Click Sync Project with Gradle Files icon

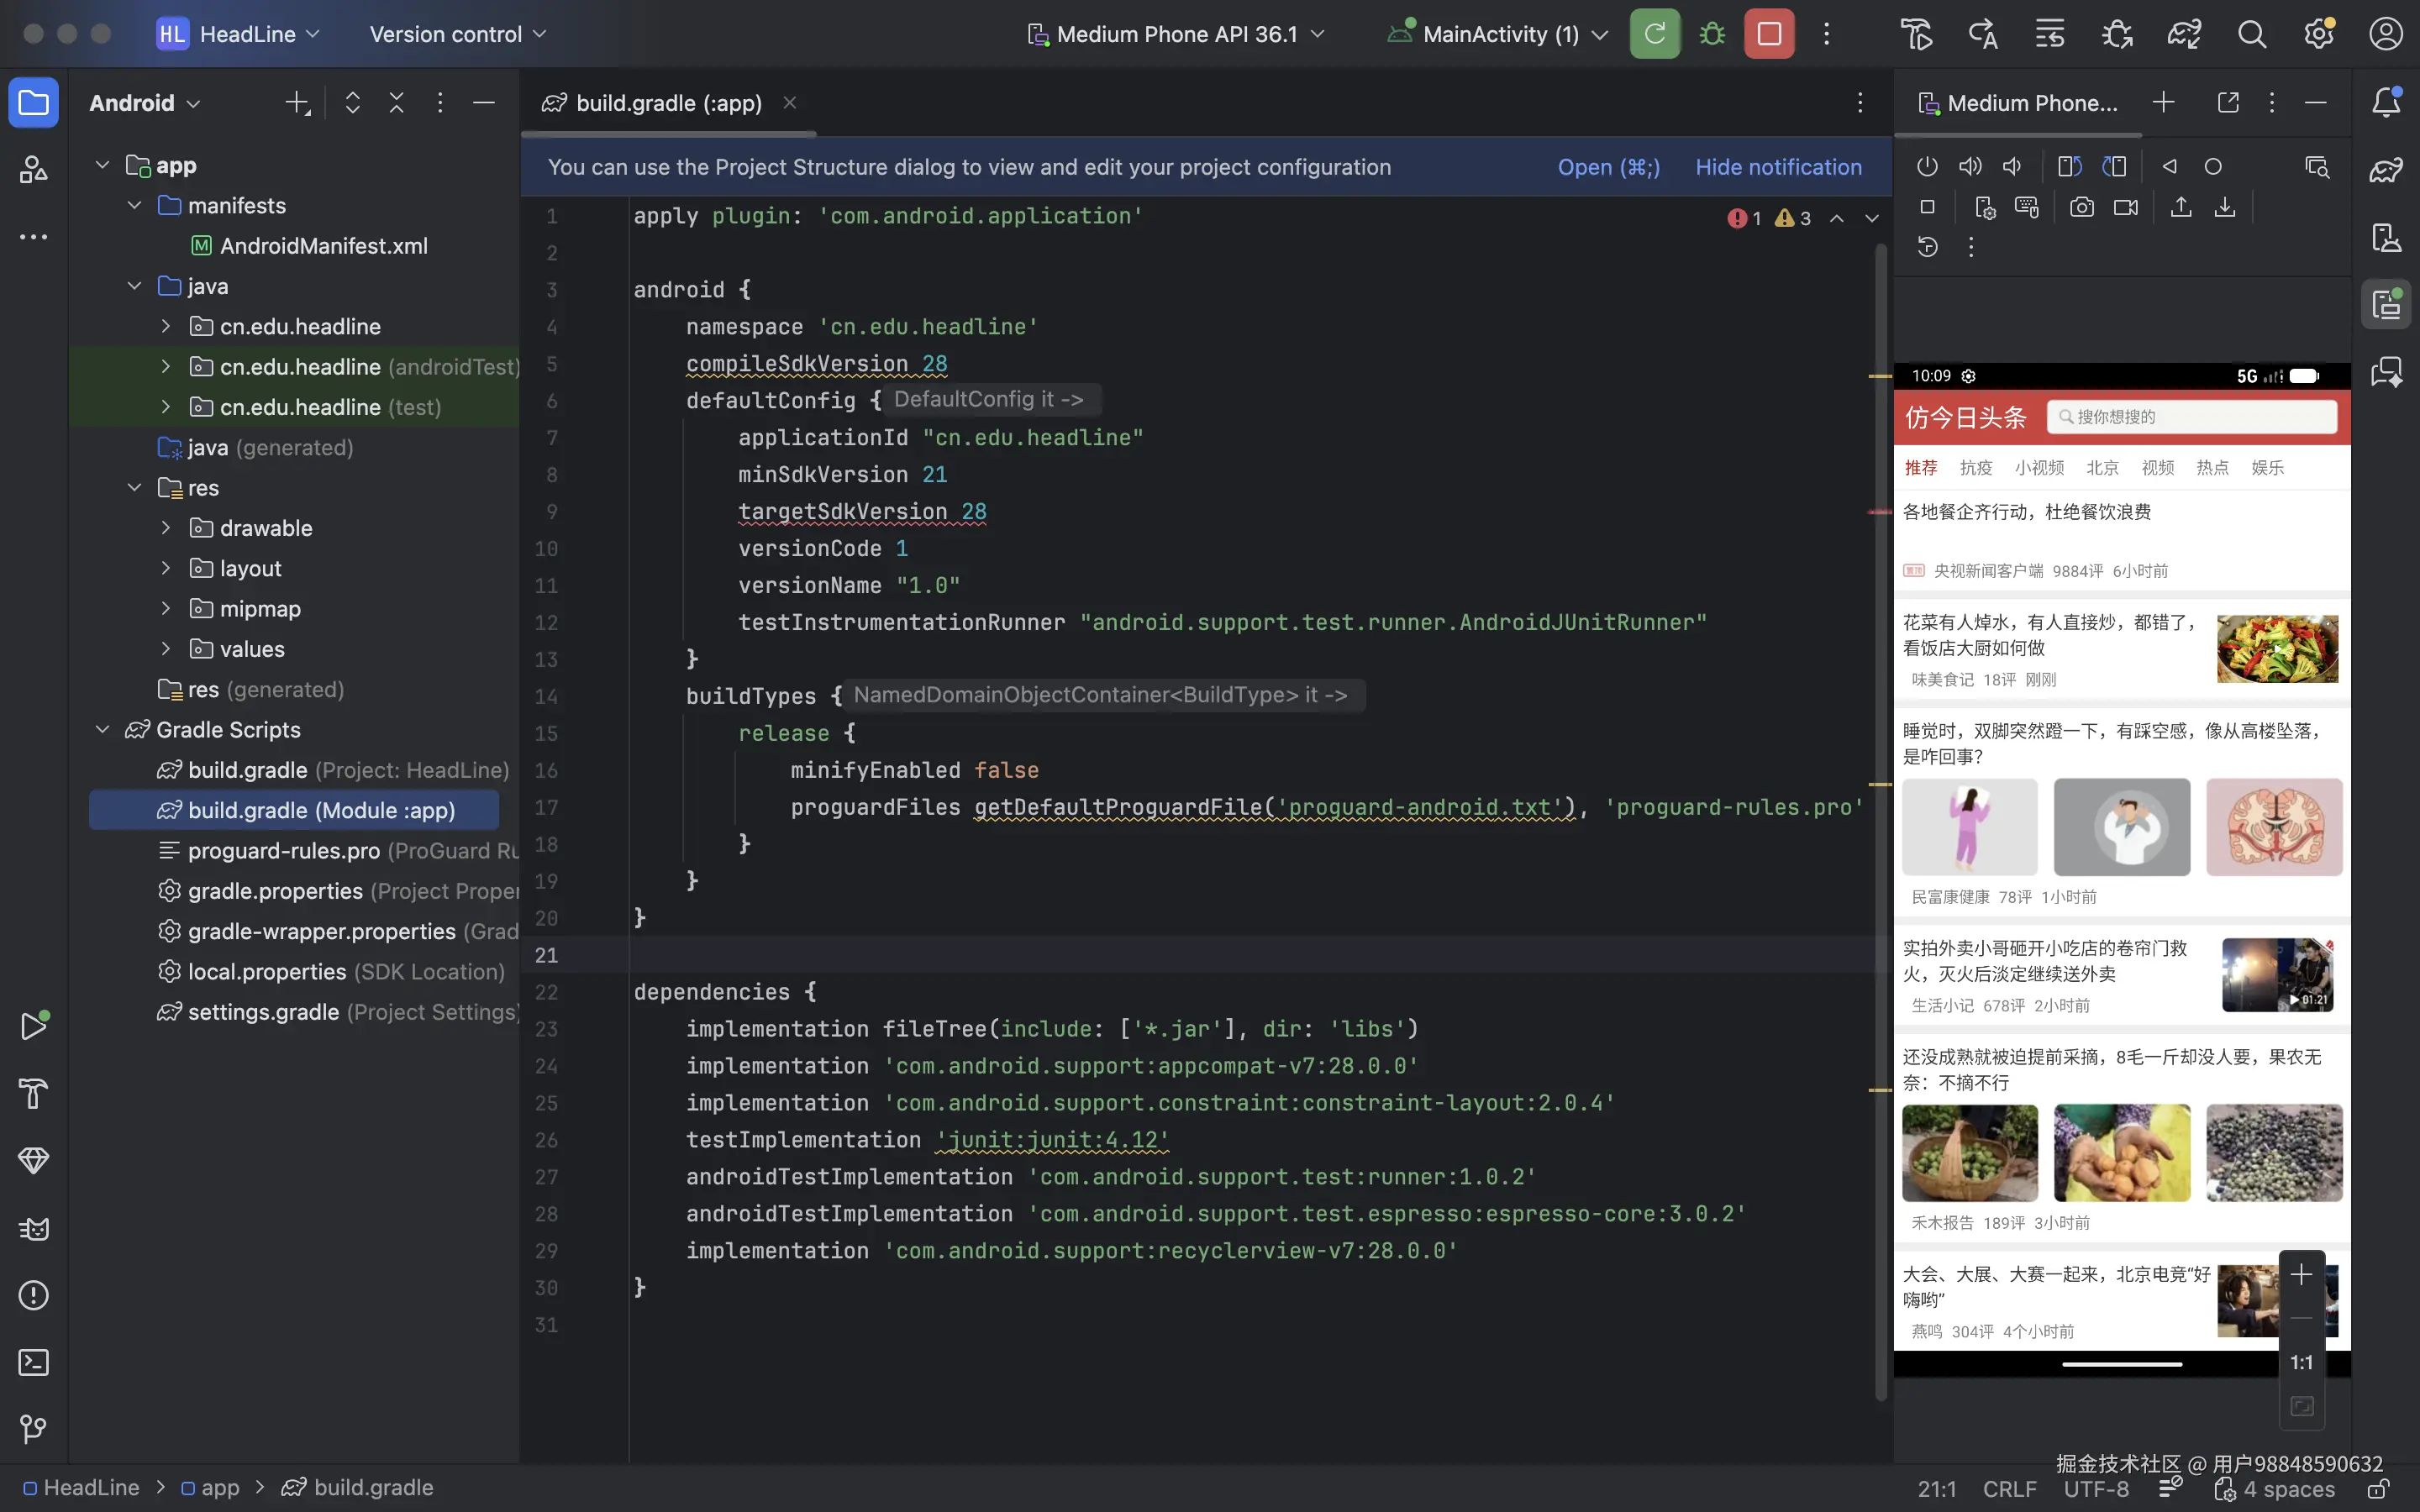coord(2184,34)
